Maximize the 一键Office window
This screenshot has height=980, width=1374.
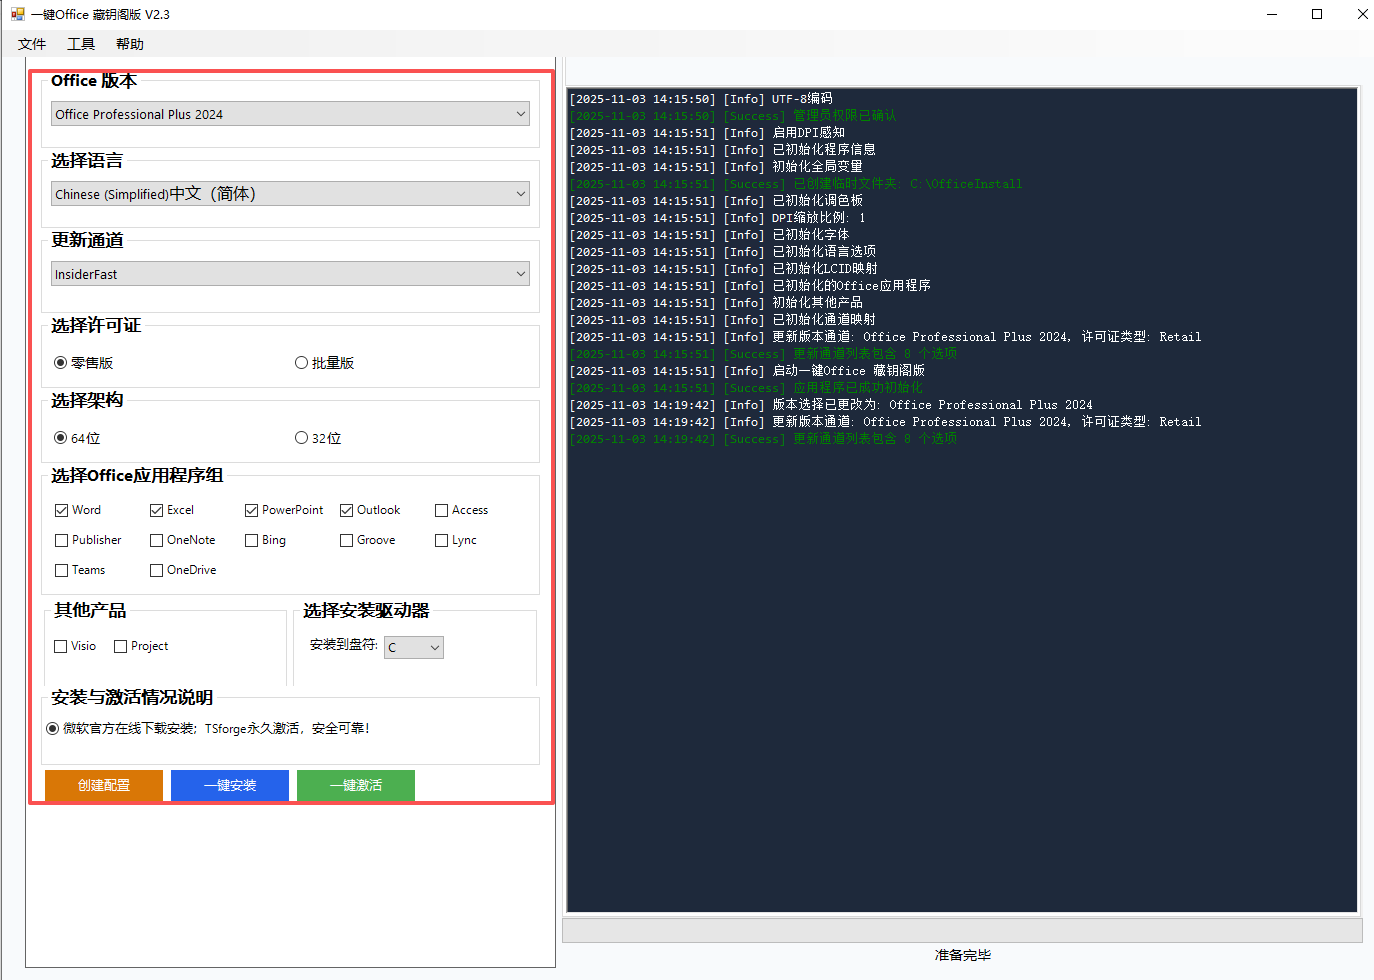tap(1317, 14)
